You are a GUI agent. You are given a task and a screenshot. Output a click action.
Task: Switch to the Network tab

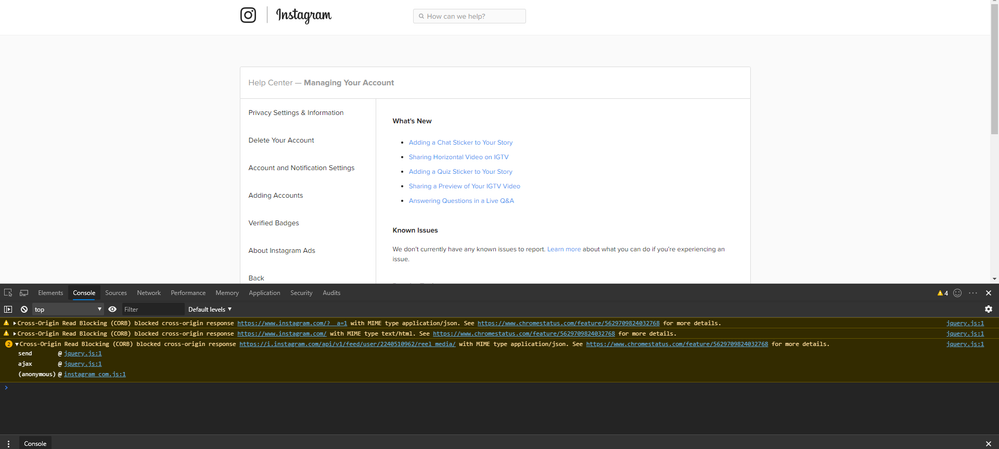149,293
